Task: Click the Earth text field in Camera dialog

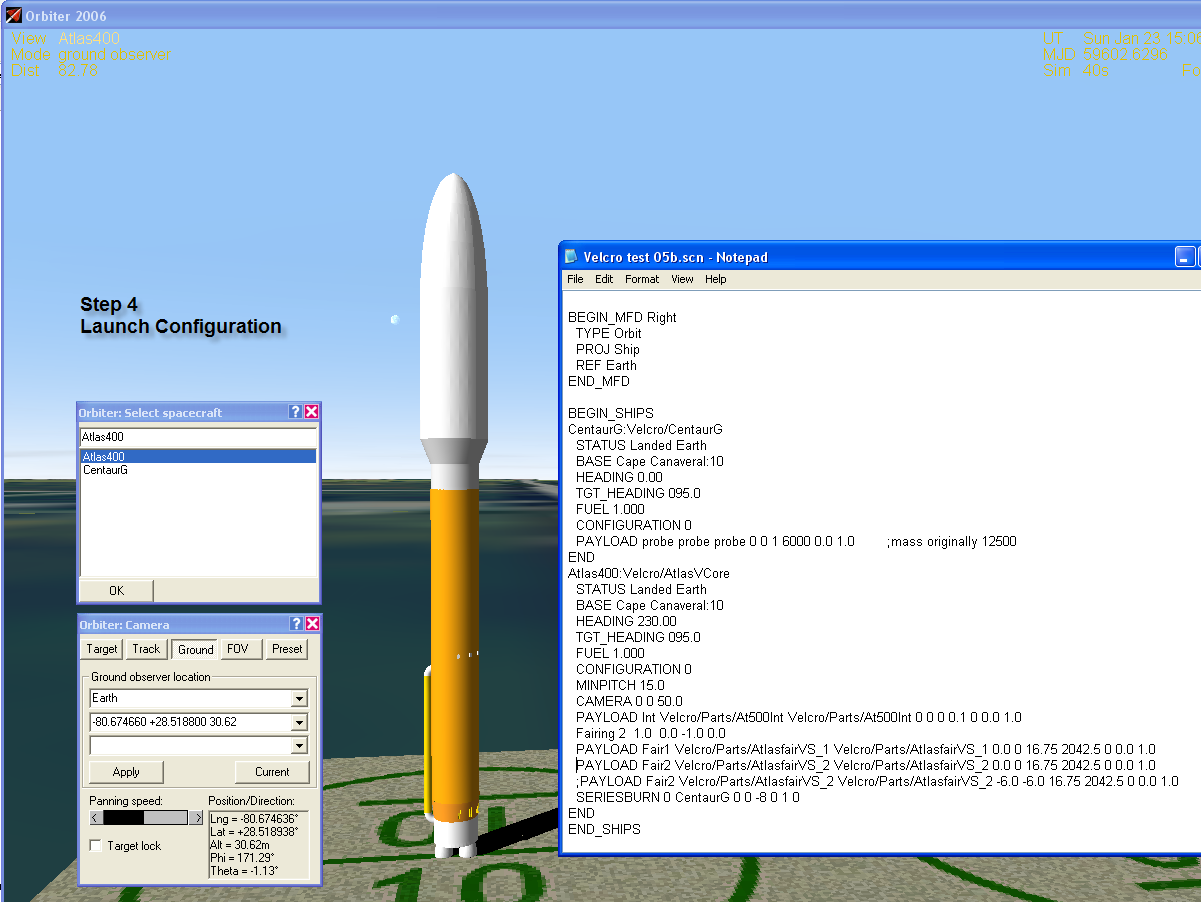Action: coord(190,698)
